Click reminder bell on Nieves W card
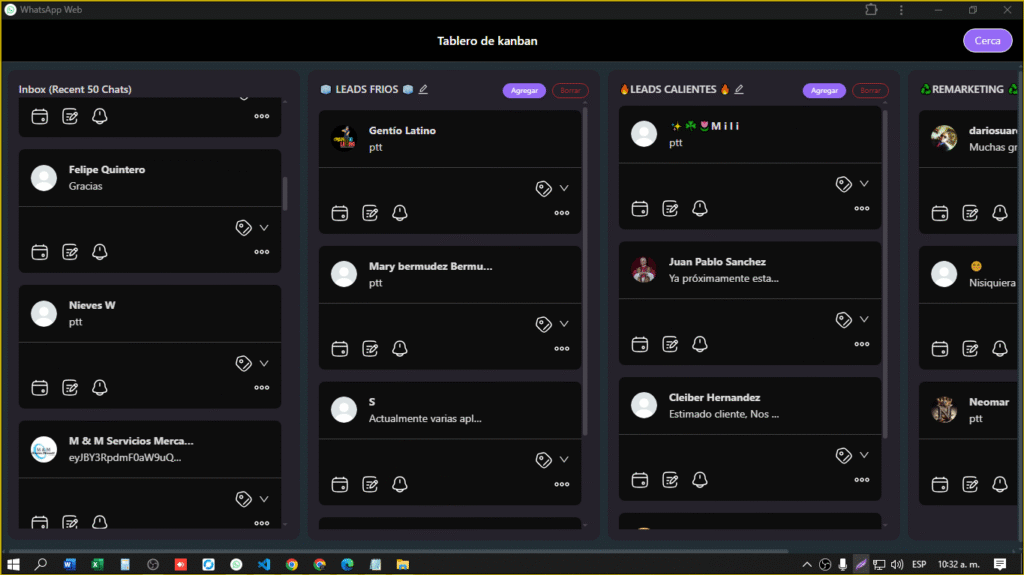Image resolution: width=1024 pixels, height=575 pixels. (x=100, y=388)
